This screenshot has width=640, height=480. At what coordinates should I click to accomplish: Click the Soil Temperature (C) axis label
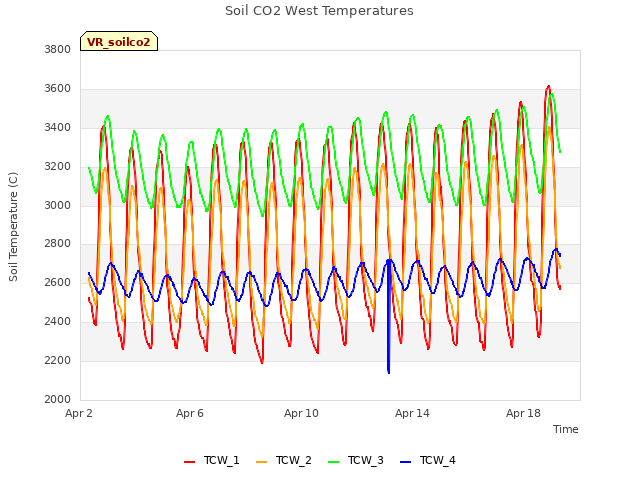tap(13, 227)
